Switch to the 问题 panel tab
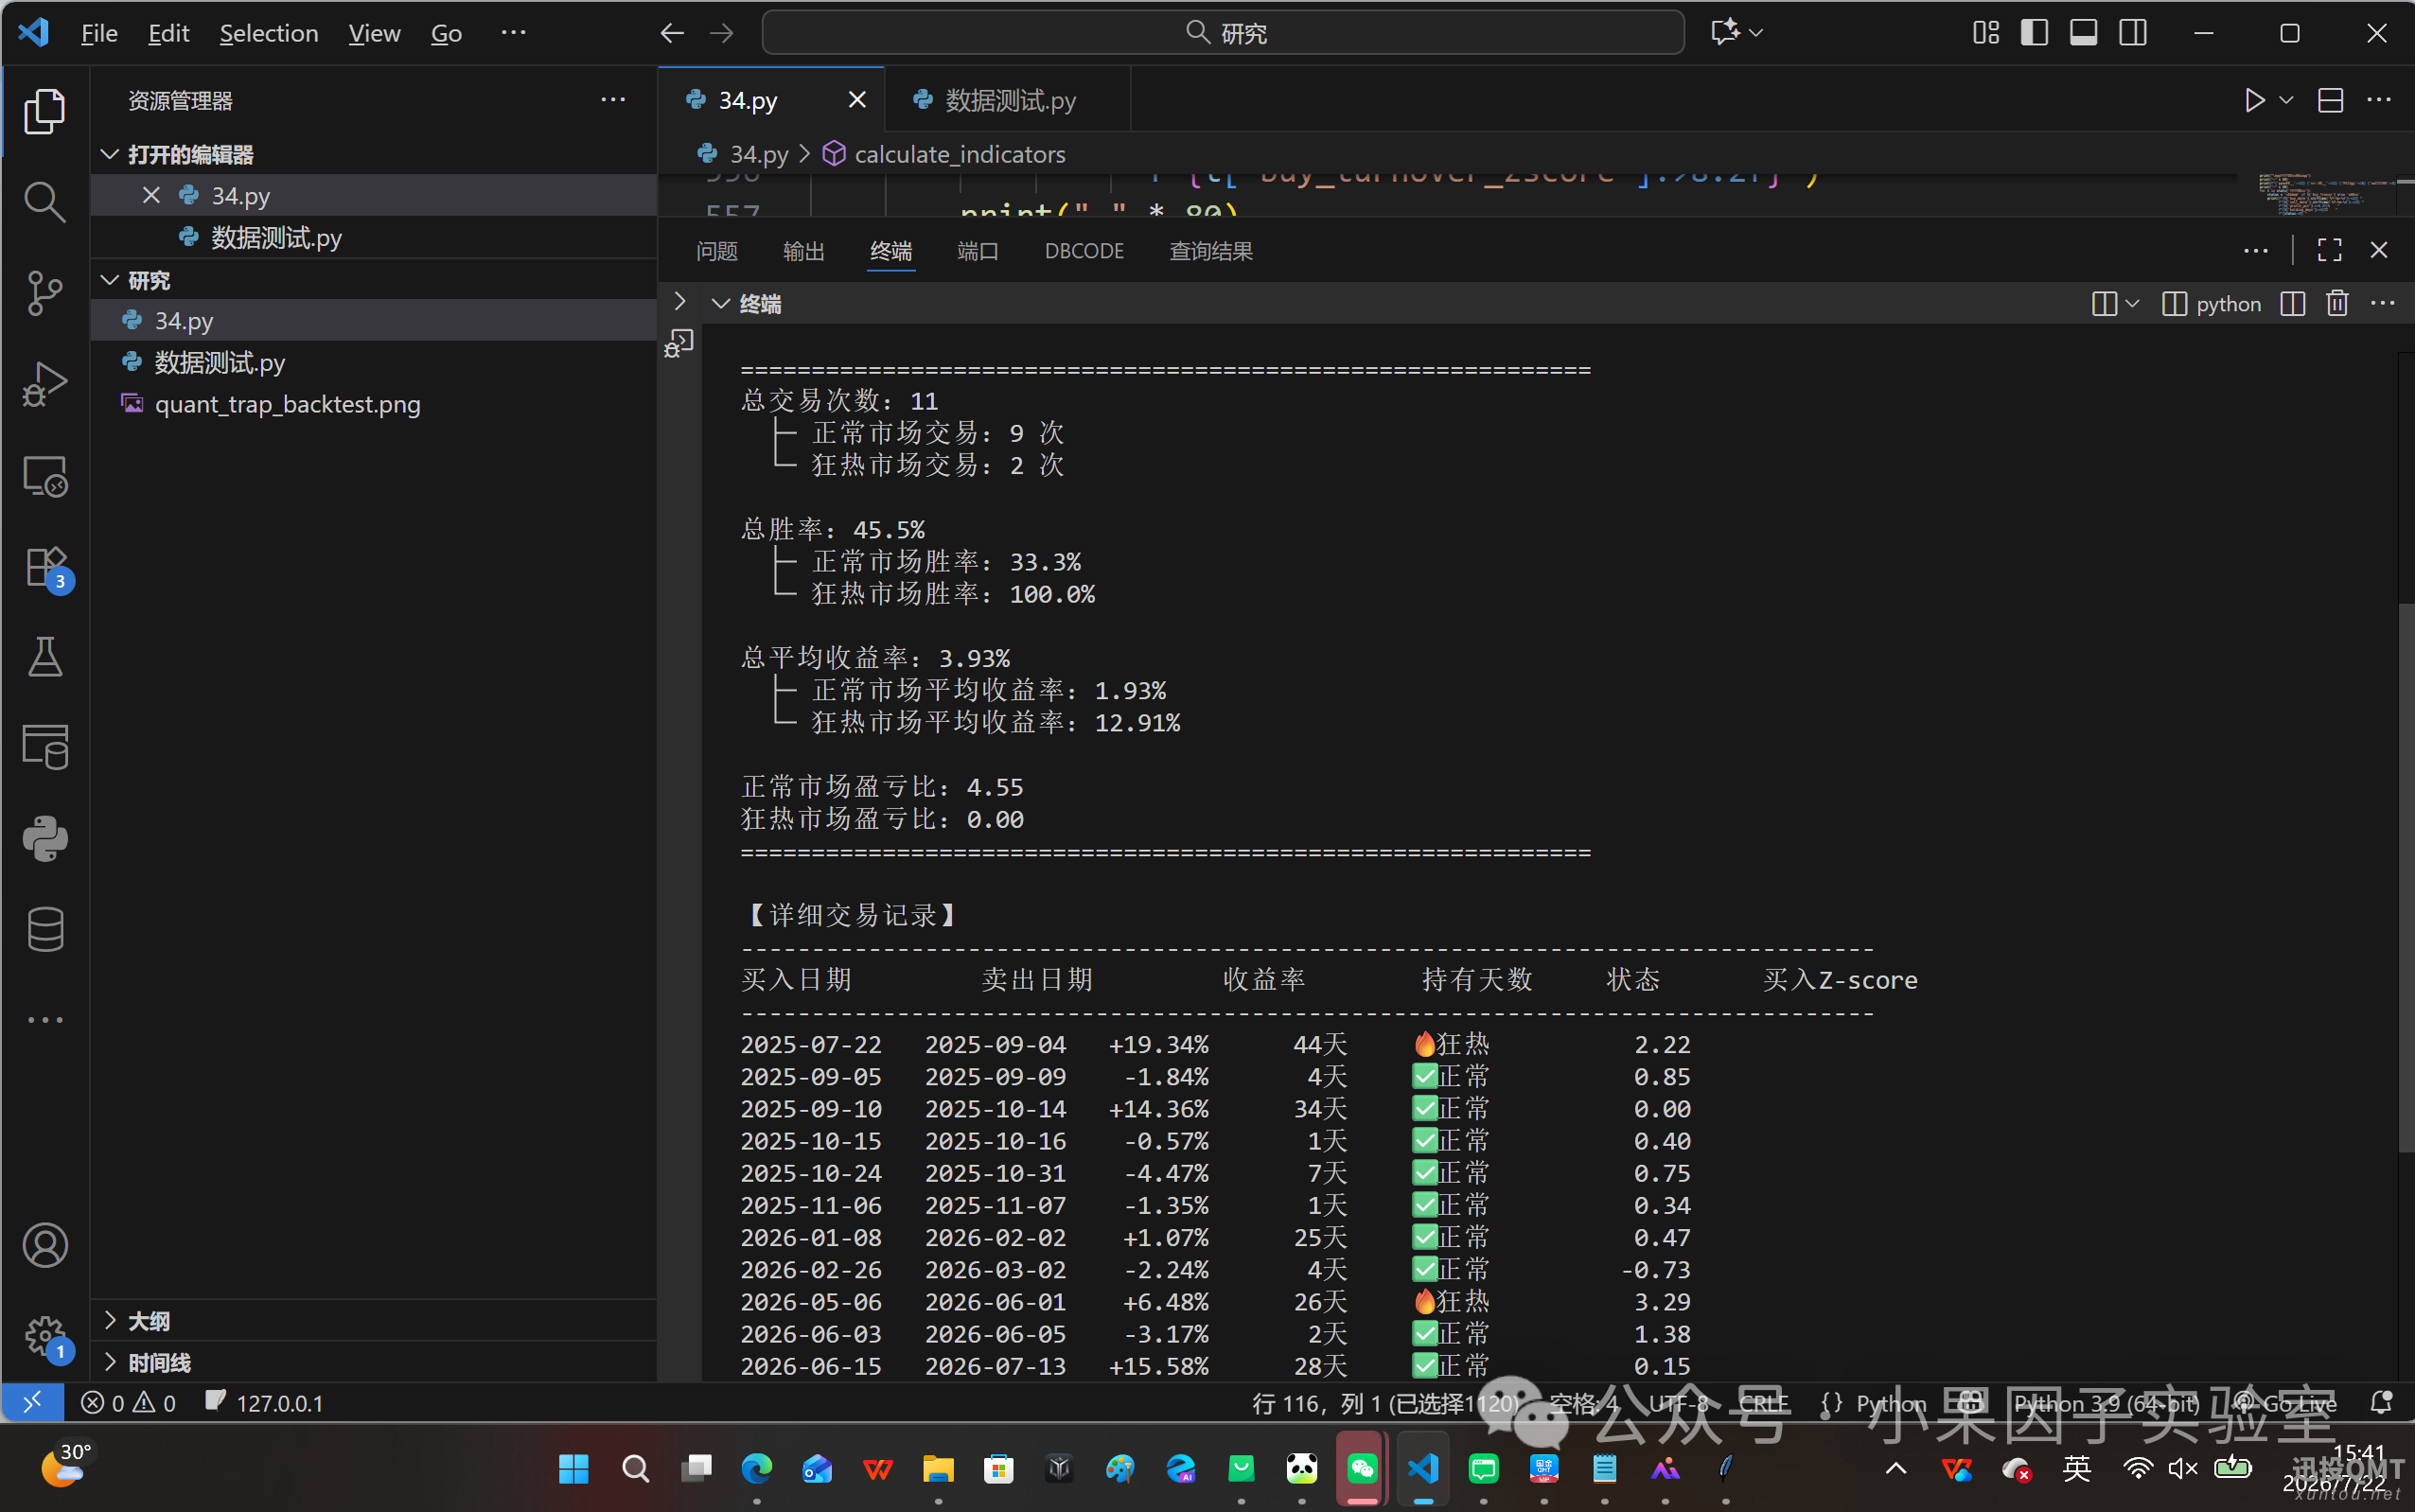 point(717,251)
